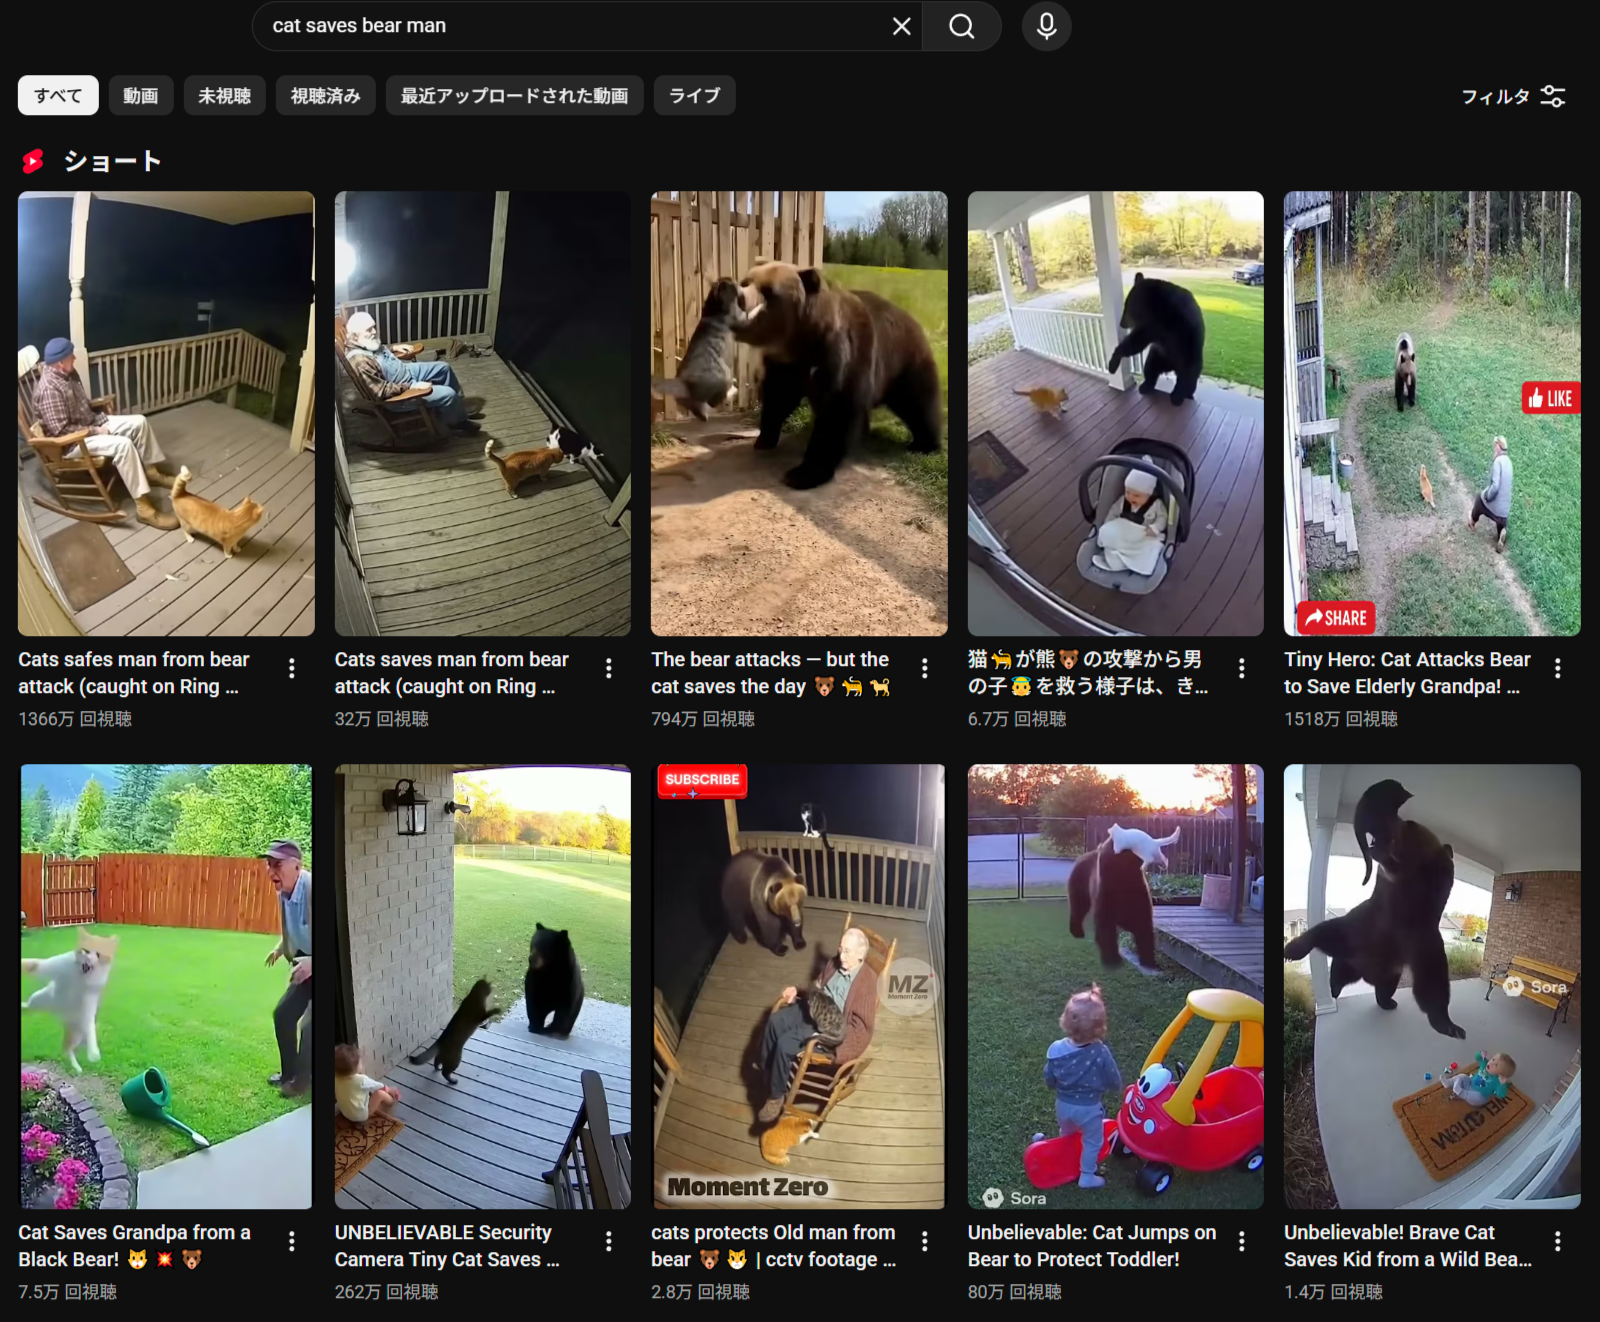Toggle the 未視聴 filter chip
This screenshot has width=1600, height=1322.
tap(224, 96)
